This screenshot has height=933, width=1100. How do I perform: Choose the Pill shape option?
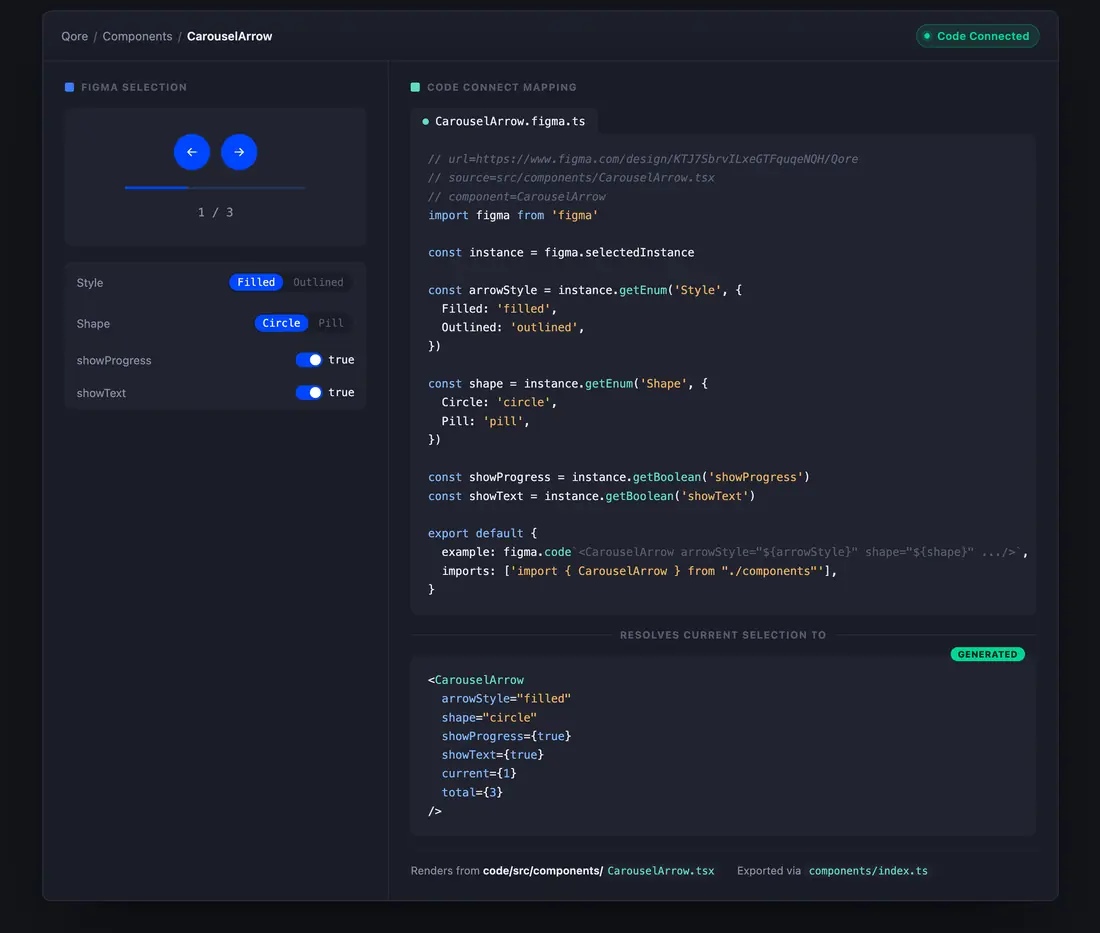(x=330, y=323)
